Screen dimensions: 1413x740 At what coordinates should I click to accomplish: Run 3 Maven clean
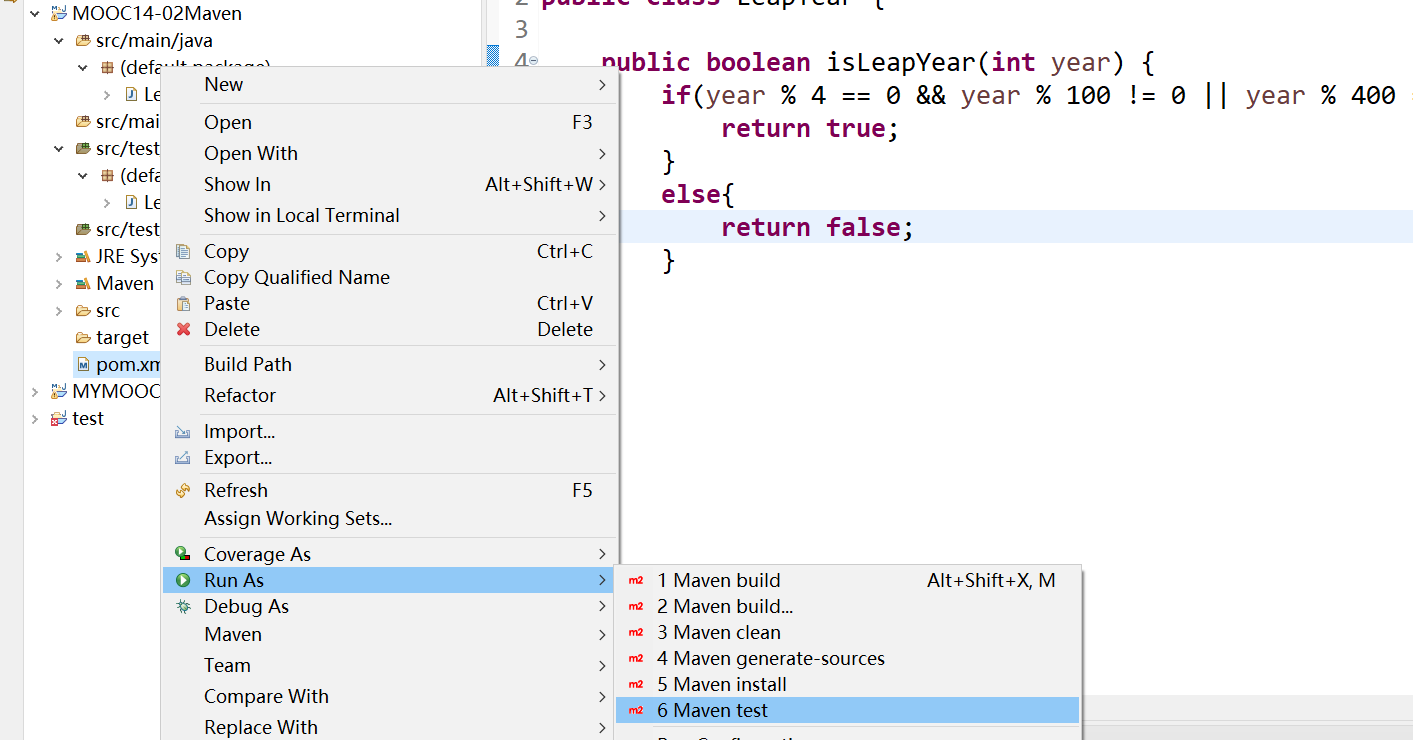click(848, 633)
